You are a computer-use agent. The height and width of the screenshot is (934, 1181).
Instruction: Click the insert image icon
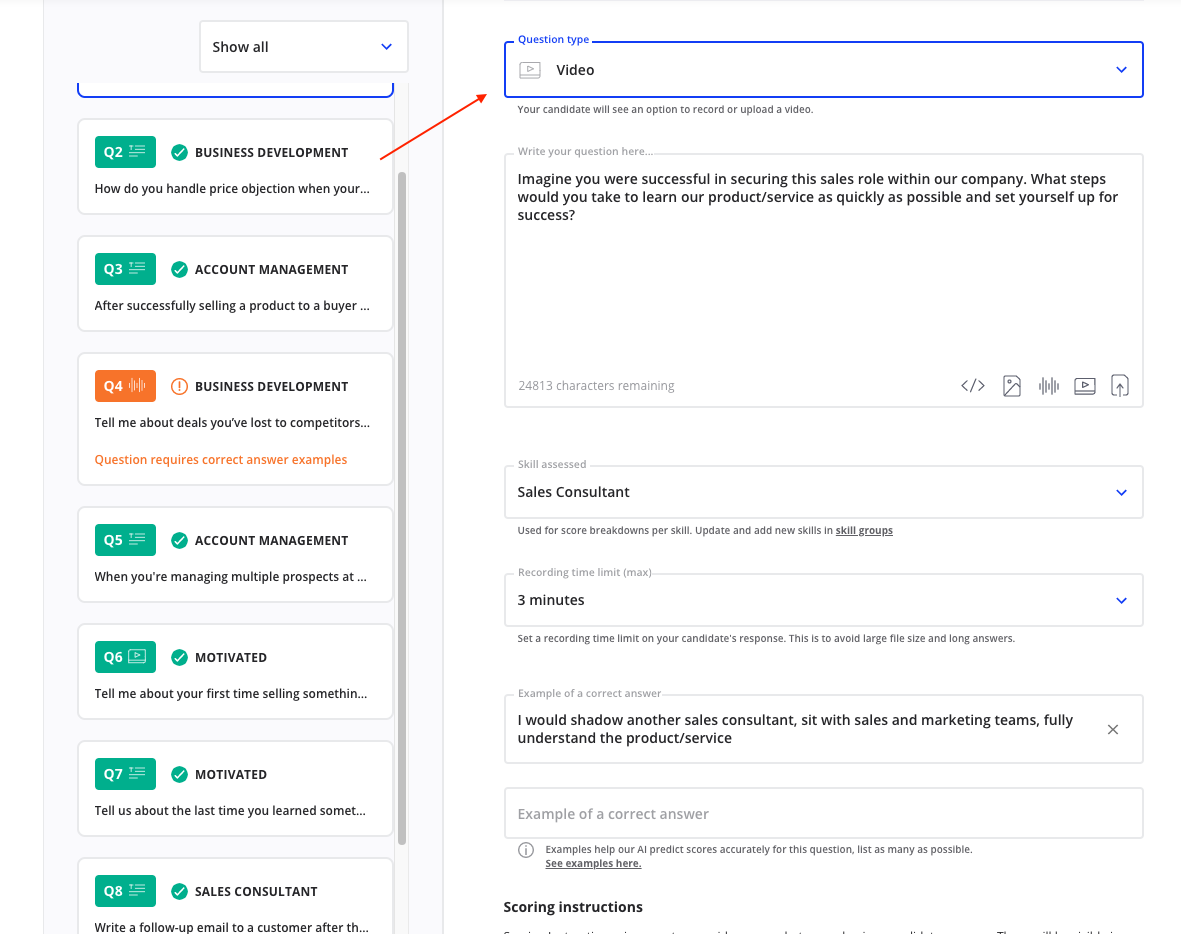point(1012,386)
